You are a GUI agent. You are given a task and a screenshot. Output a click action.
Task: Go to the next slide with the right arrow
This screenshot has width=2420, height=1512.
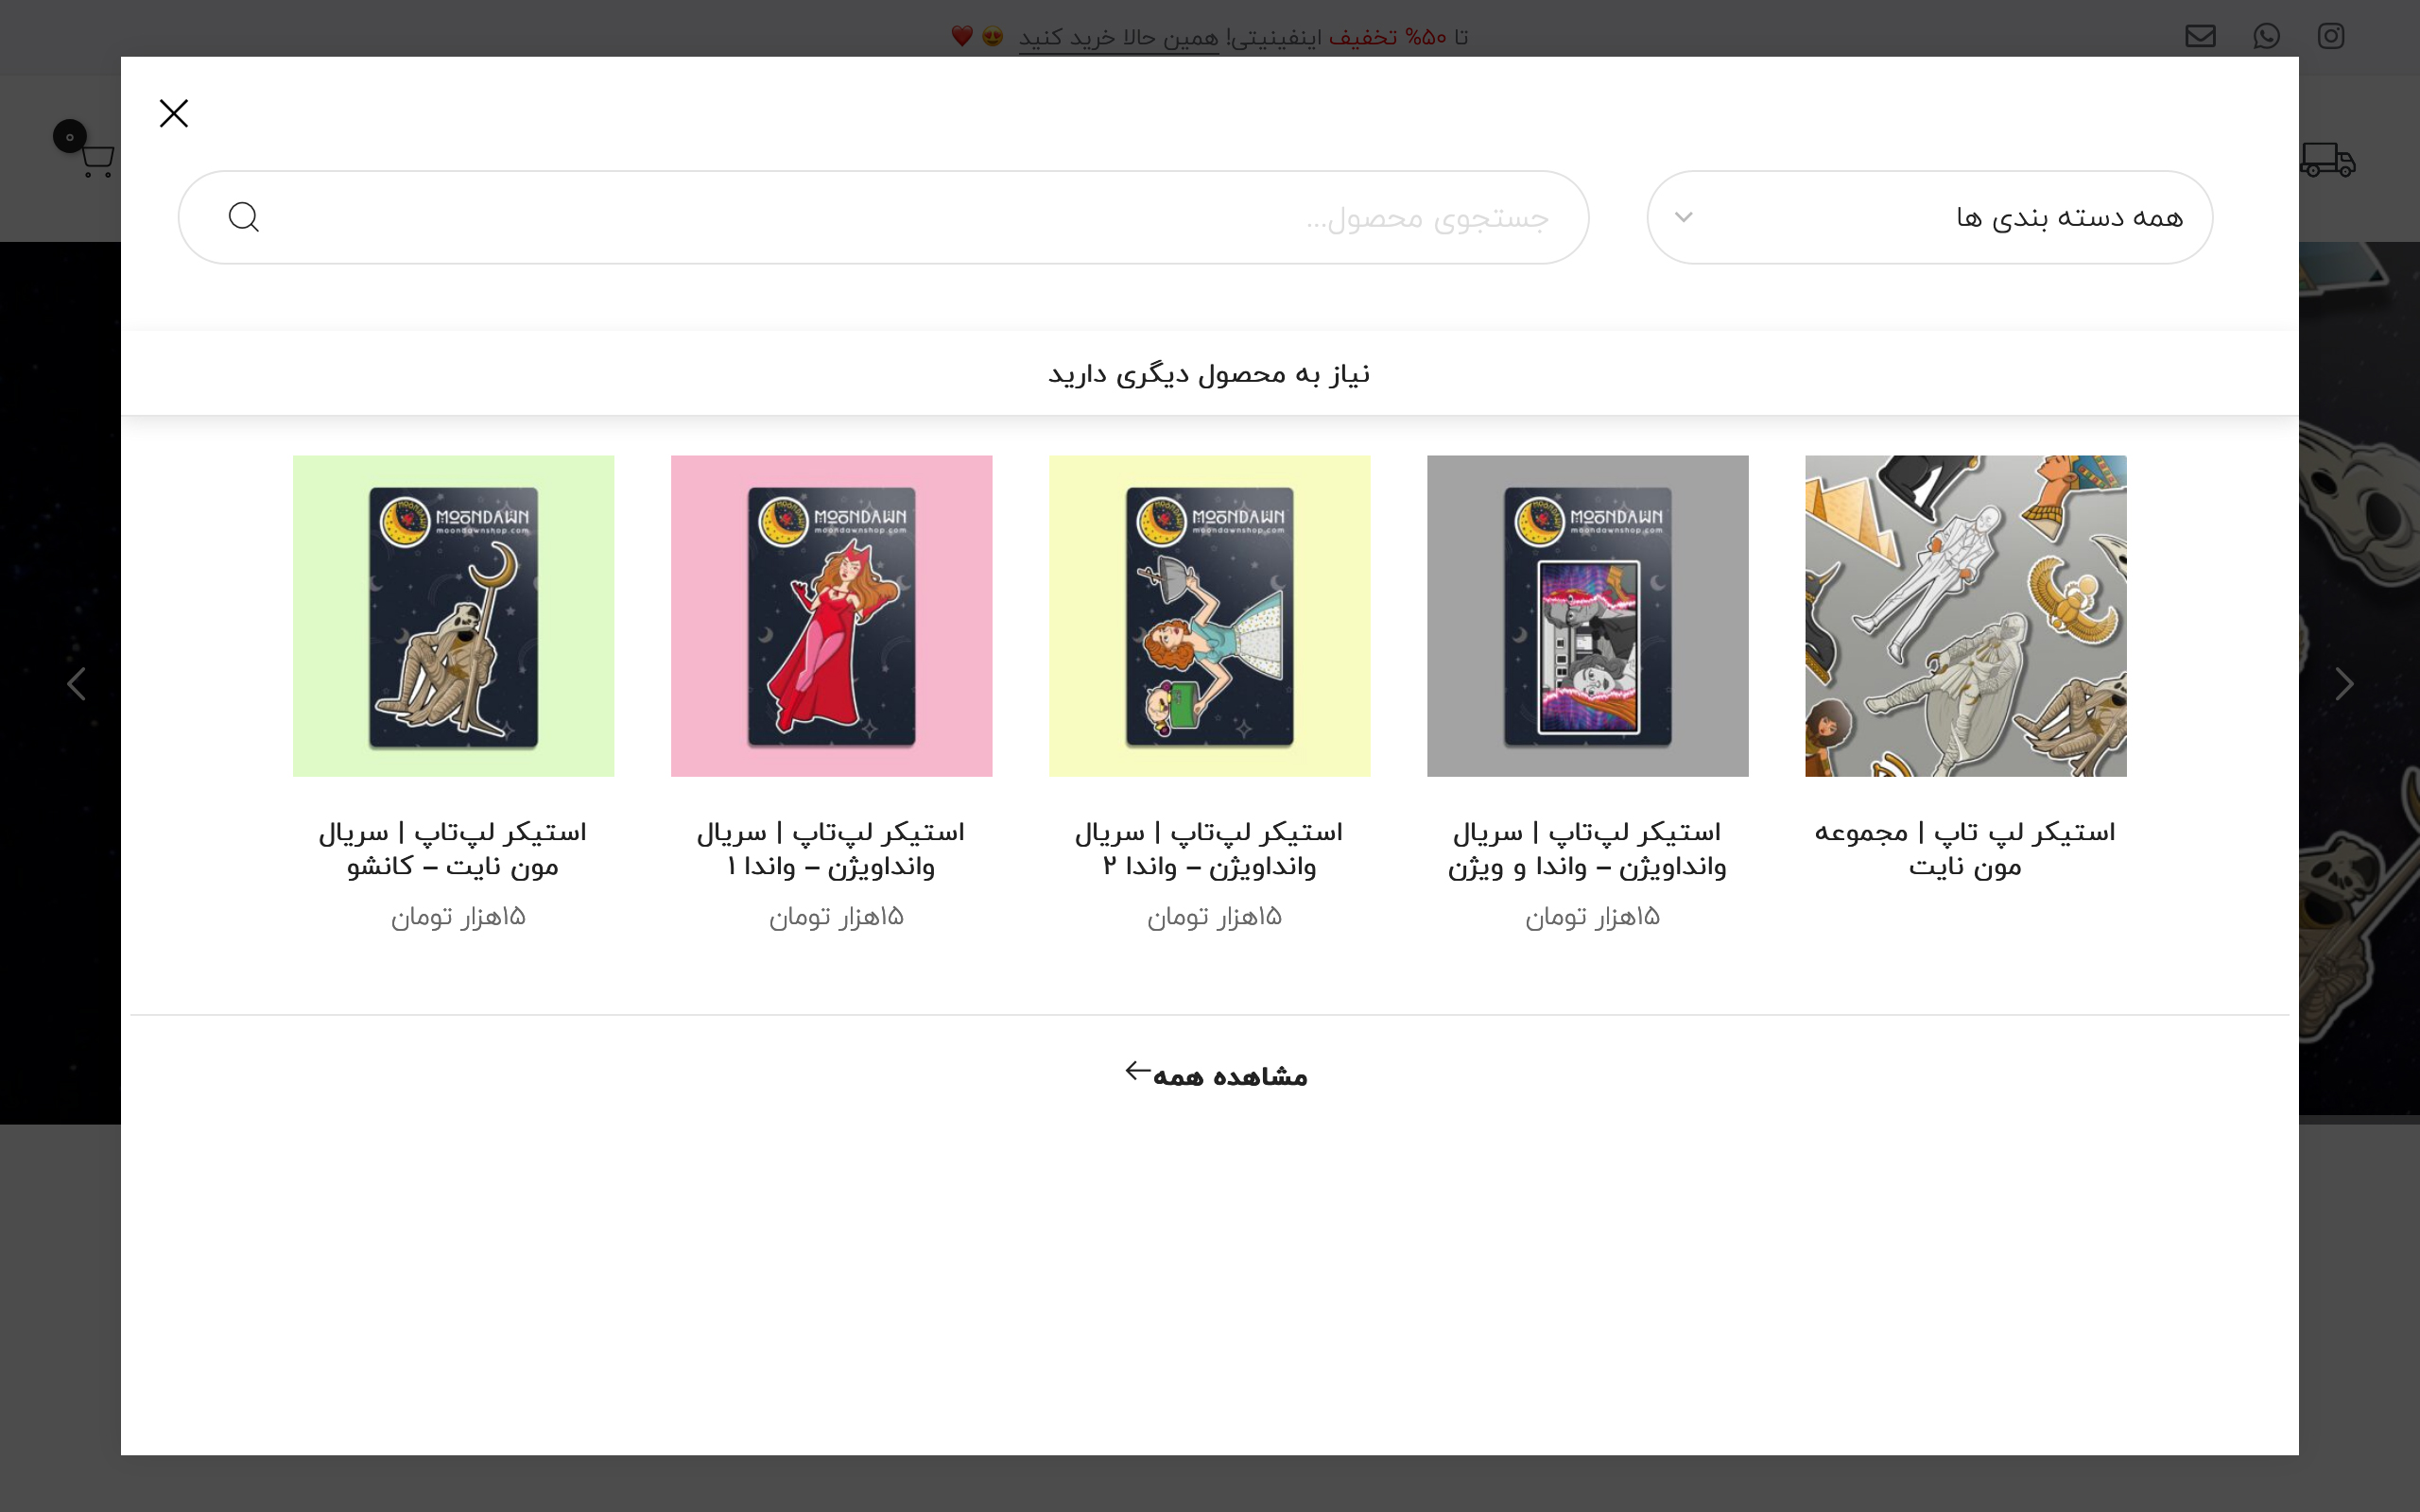click(x=2344, y=684)
